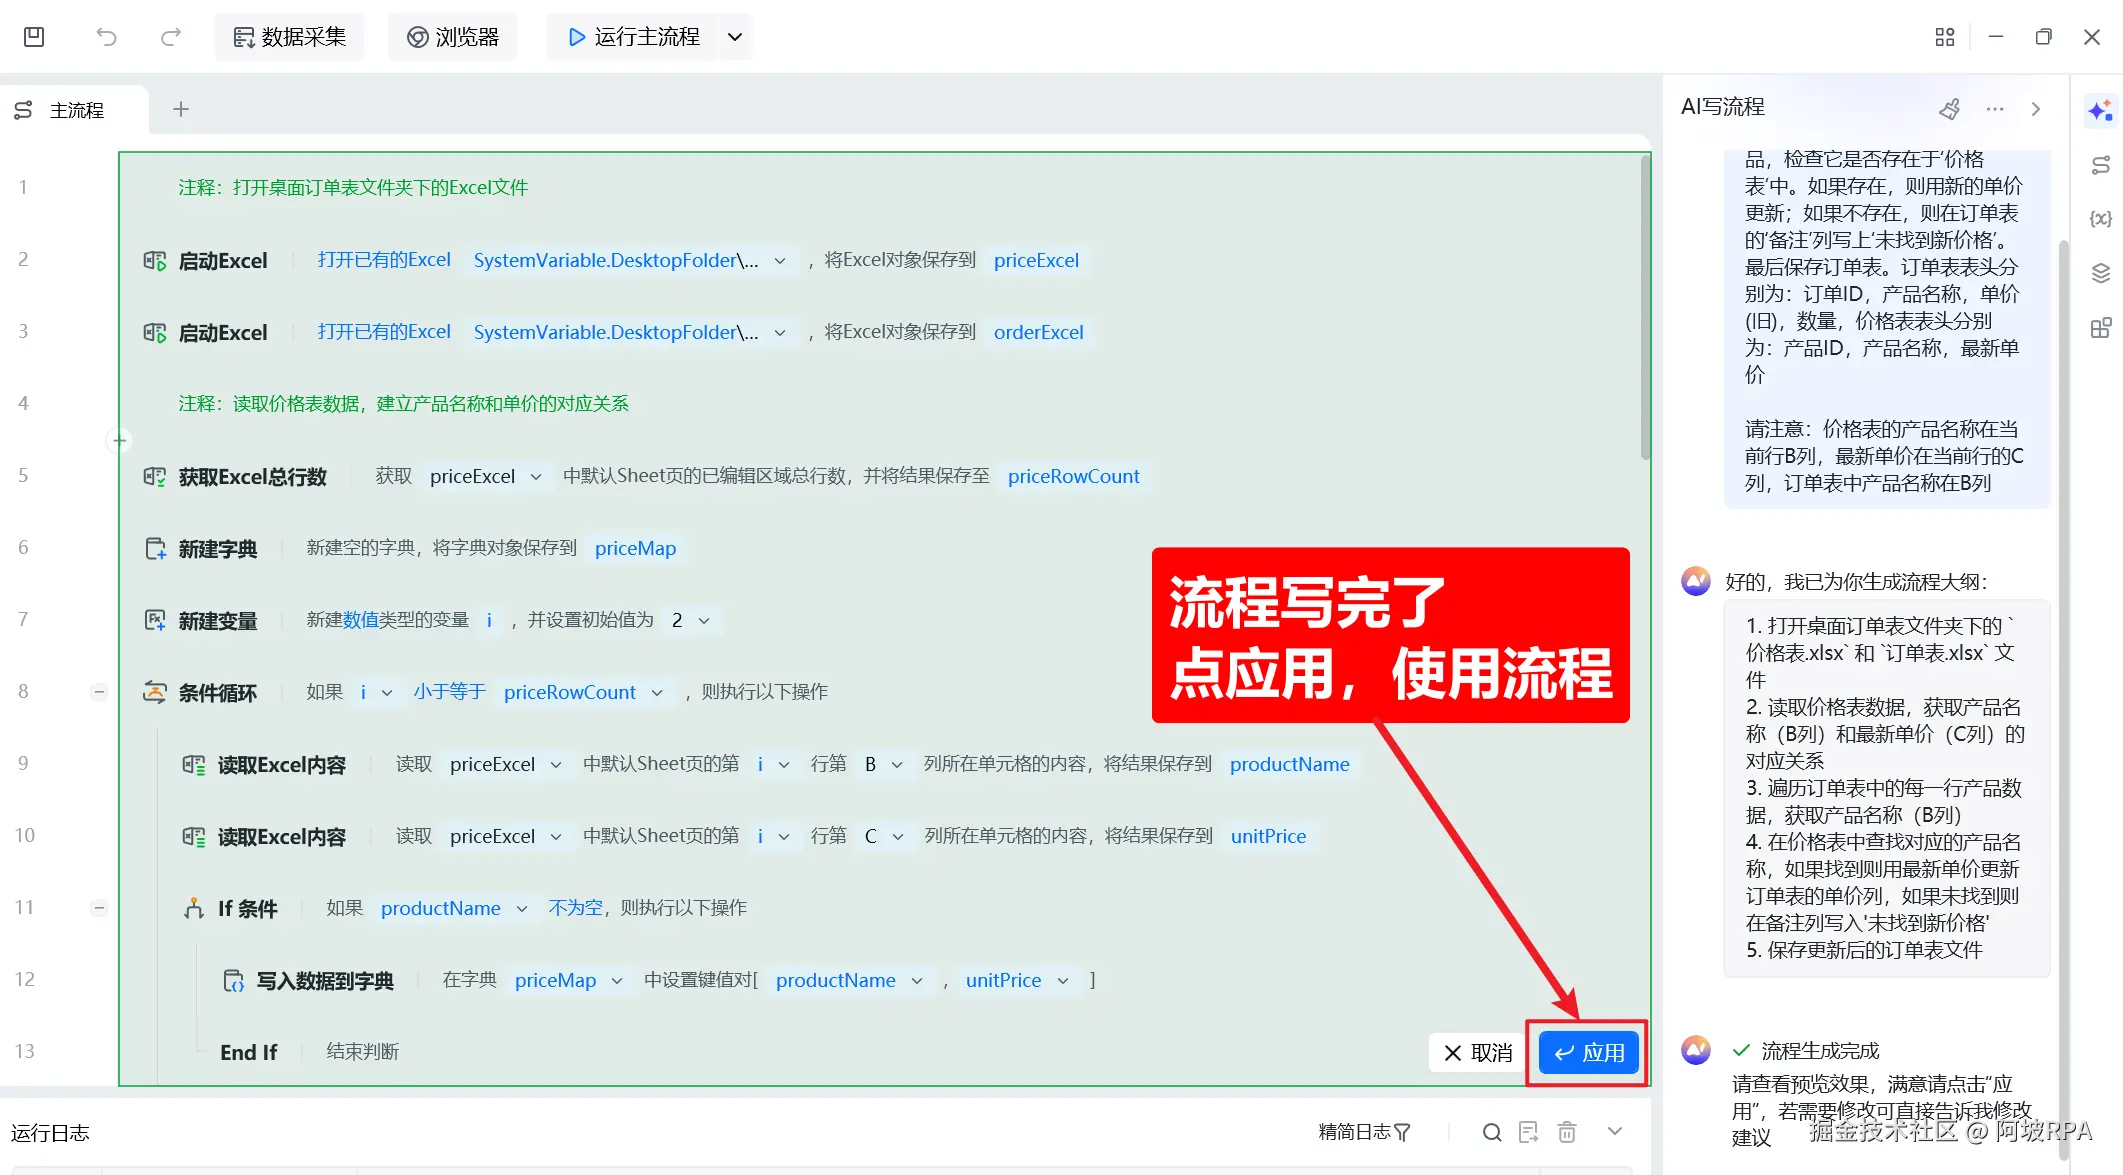Collapse the If 条件 block on line 11
Viewport: 2123px width, 1175px height.
(99, 908)
